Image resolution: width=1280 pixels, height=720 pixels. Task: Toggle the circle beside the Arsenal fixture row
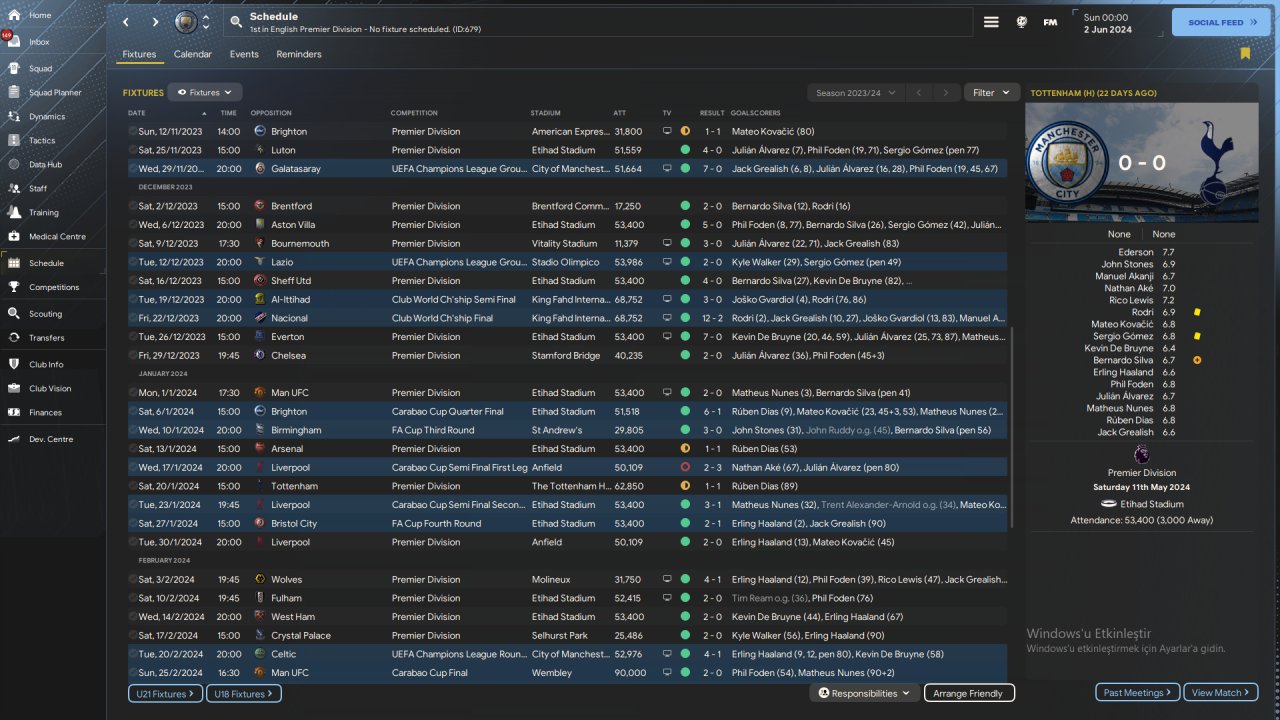[x=133, y=449]
